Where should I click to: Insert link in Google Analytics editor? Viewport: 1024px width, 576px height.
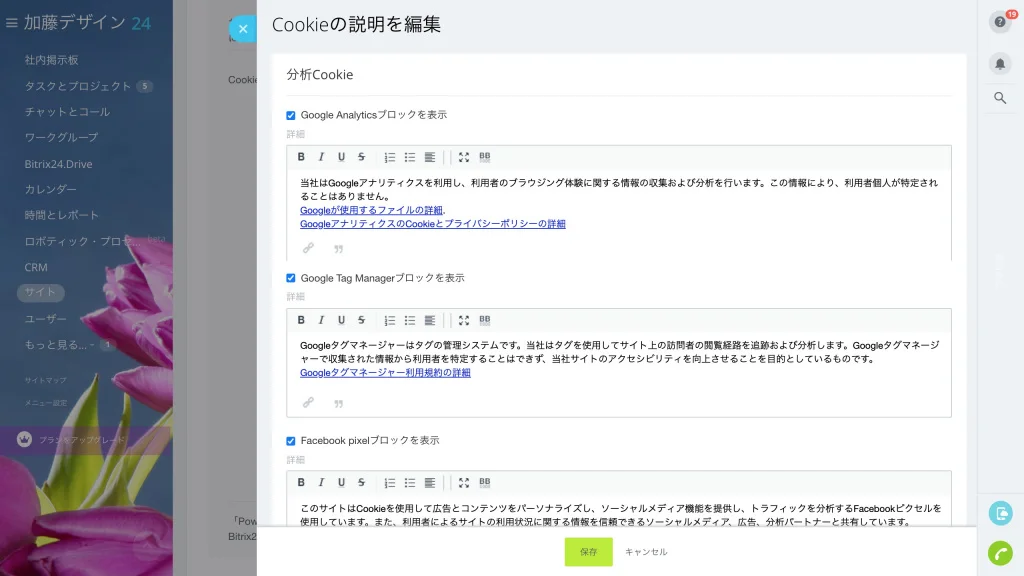pyautogui.click(x=308, y=248)
